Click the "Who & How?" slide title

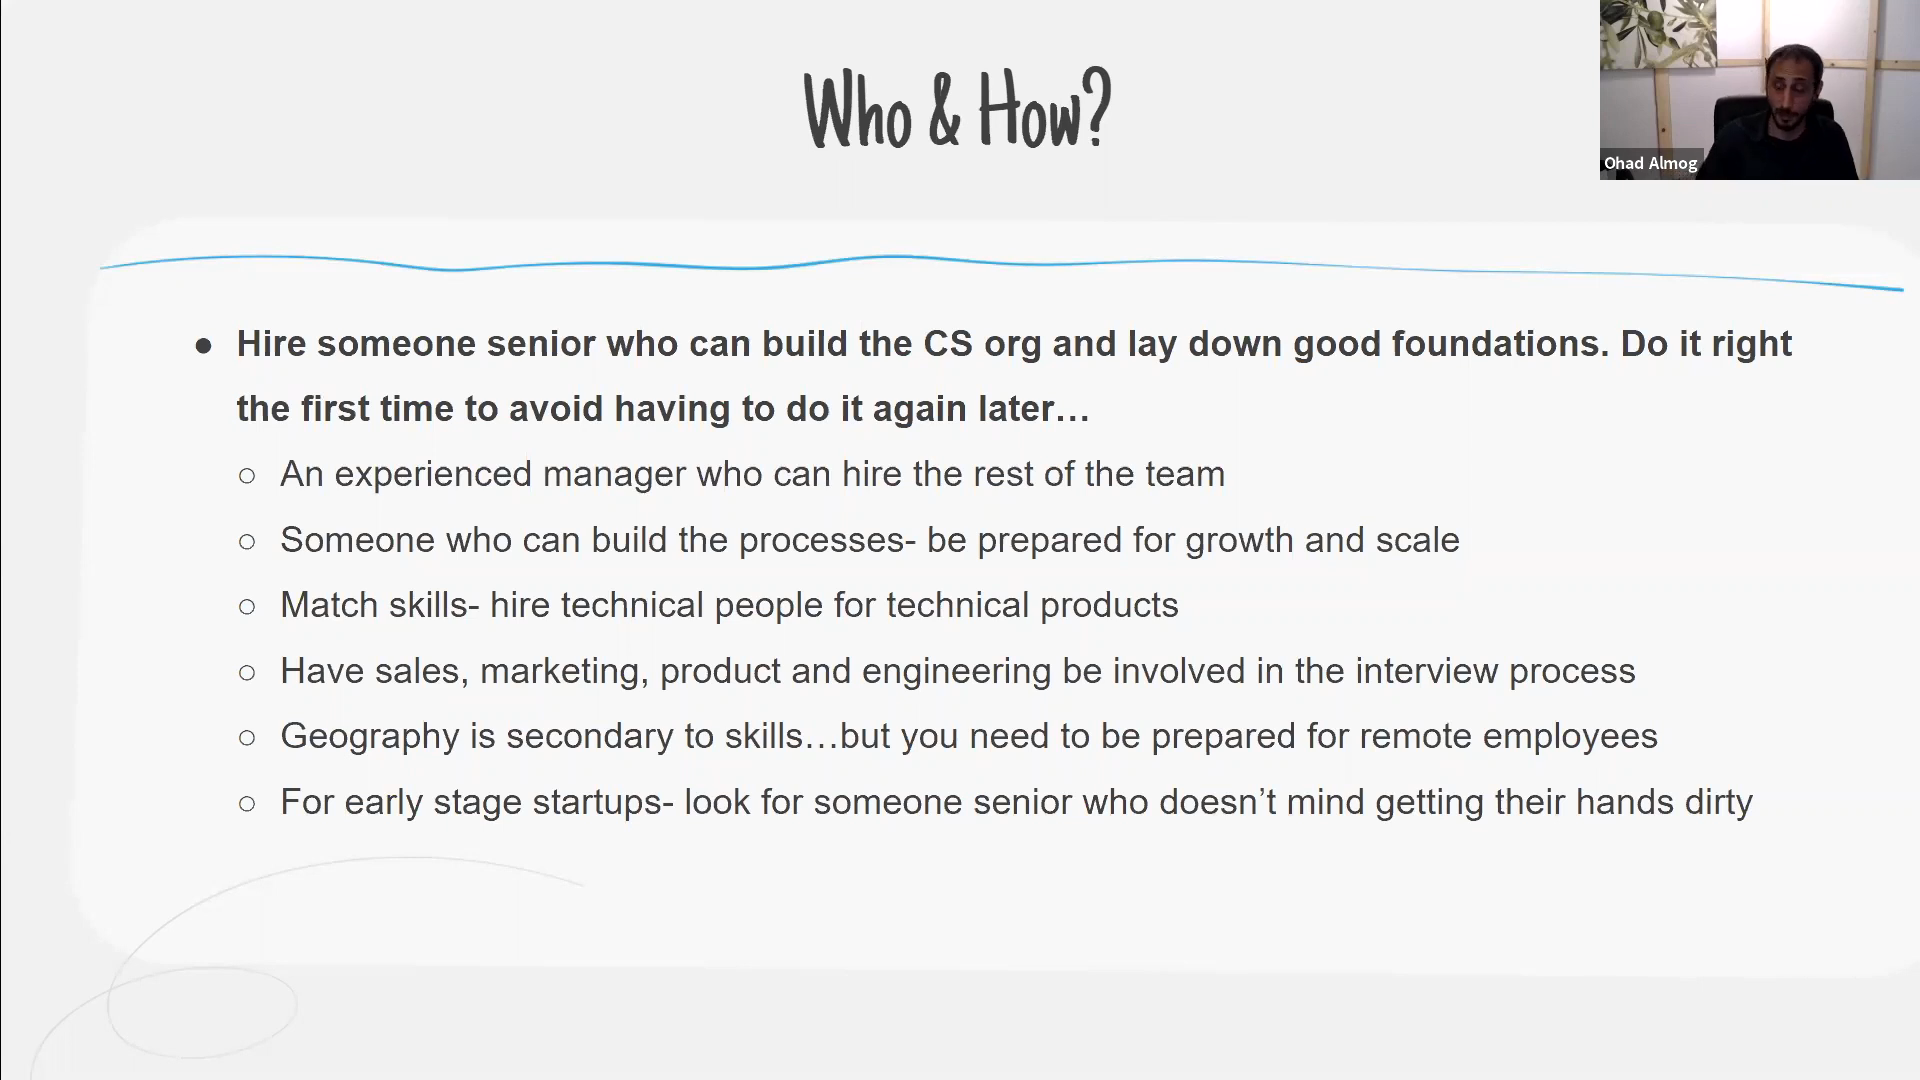point(957,110)
